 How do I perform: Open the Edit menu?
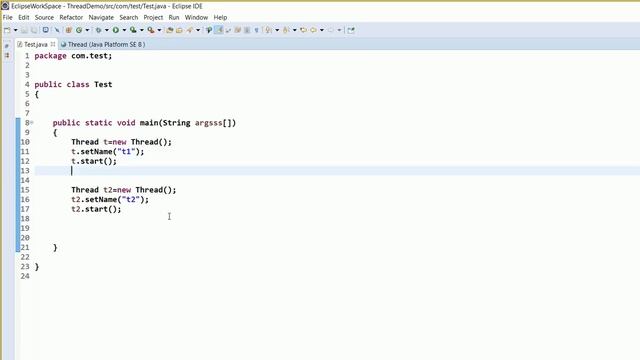coord(24,18)
